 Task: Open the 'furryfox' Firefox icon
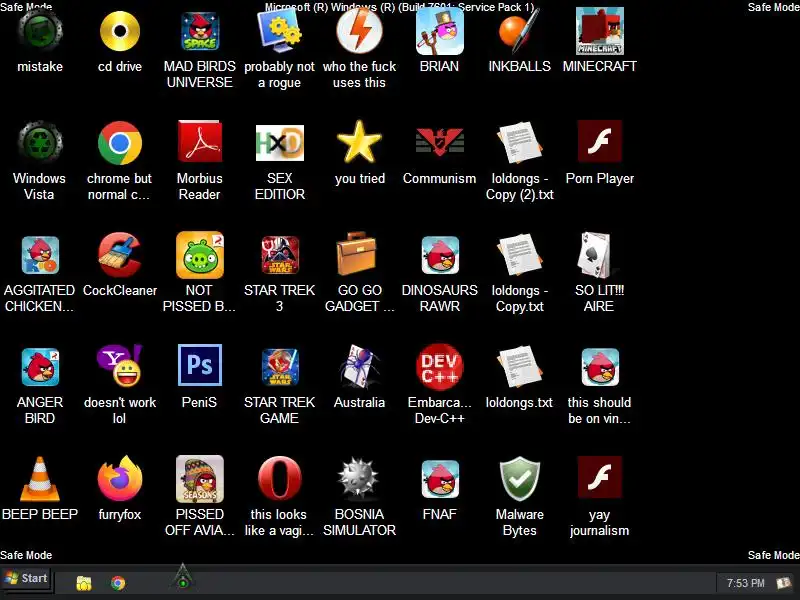(x=120, y=479)
